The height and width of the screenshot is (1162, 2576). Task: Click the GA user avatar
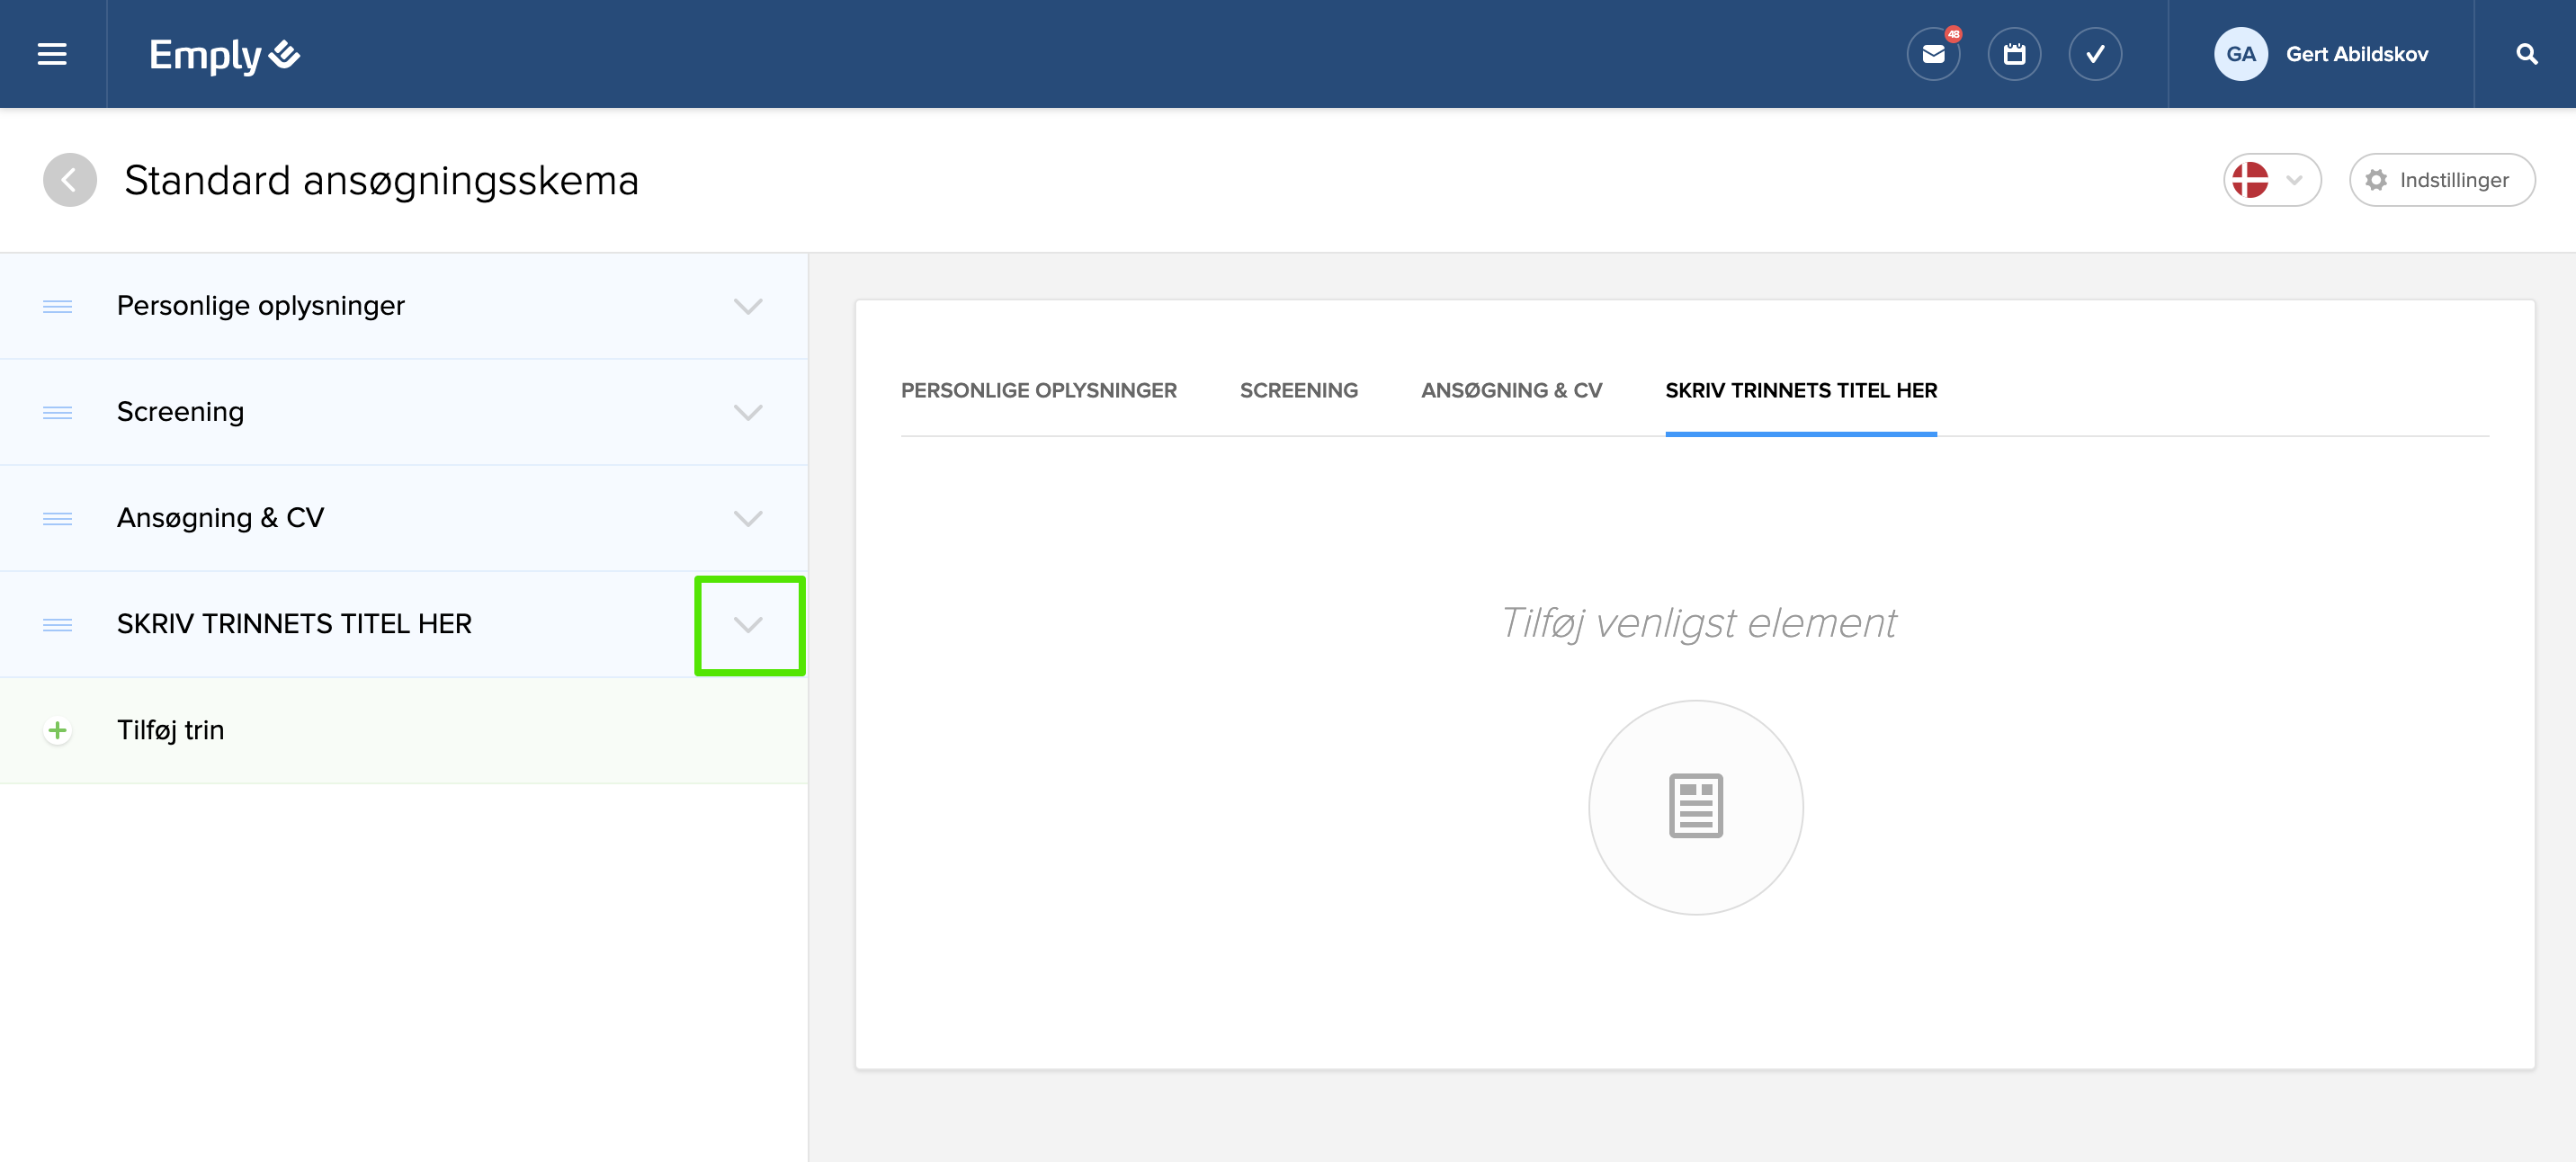2240,54
